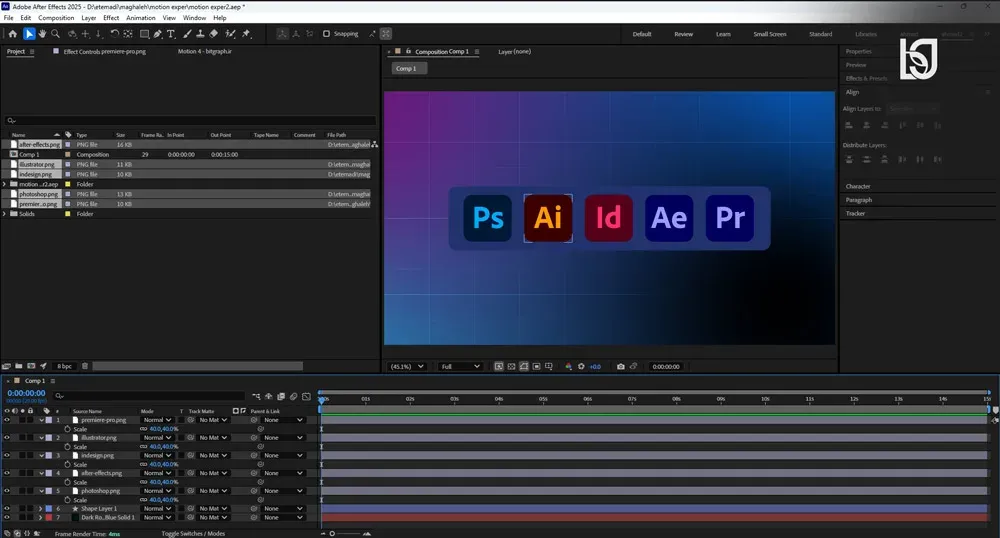Open the Paragraph panel
This screenshot has height=538, width=1000.
(858, 200)
